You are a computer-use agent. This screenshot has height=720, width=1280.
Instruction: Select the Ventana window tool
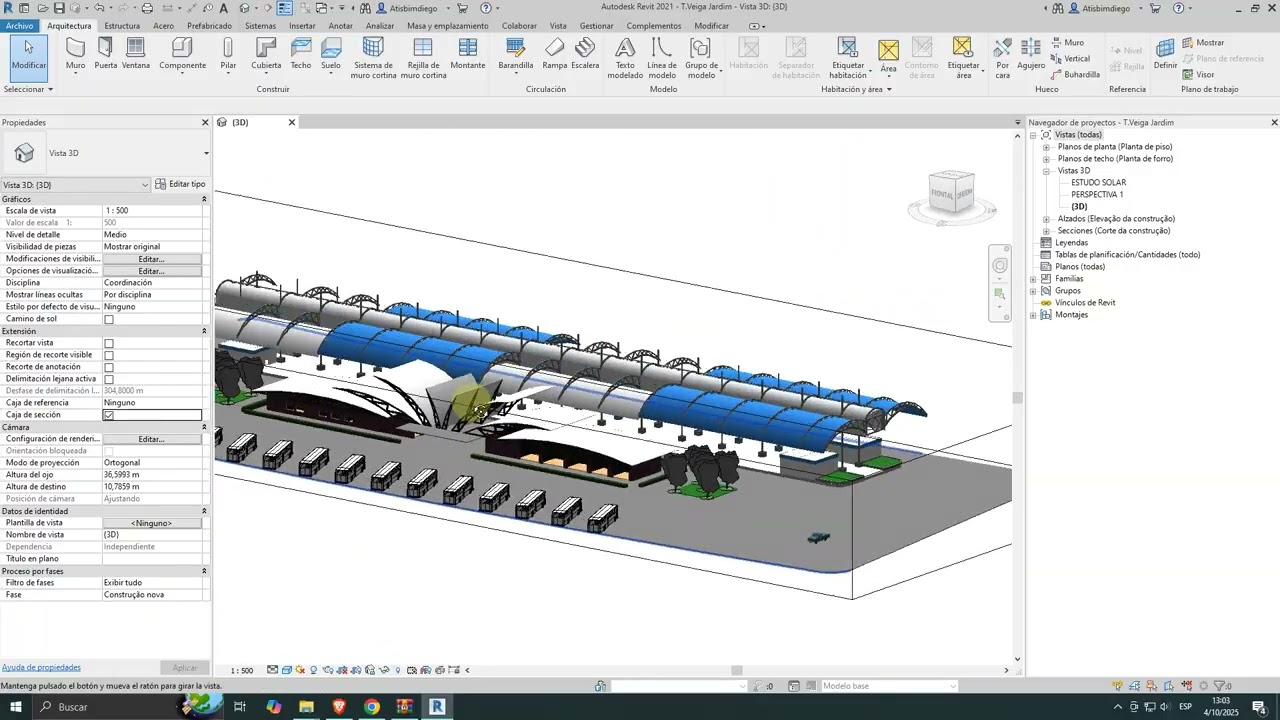136,54
